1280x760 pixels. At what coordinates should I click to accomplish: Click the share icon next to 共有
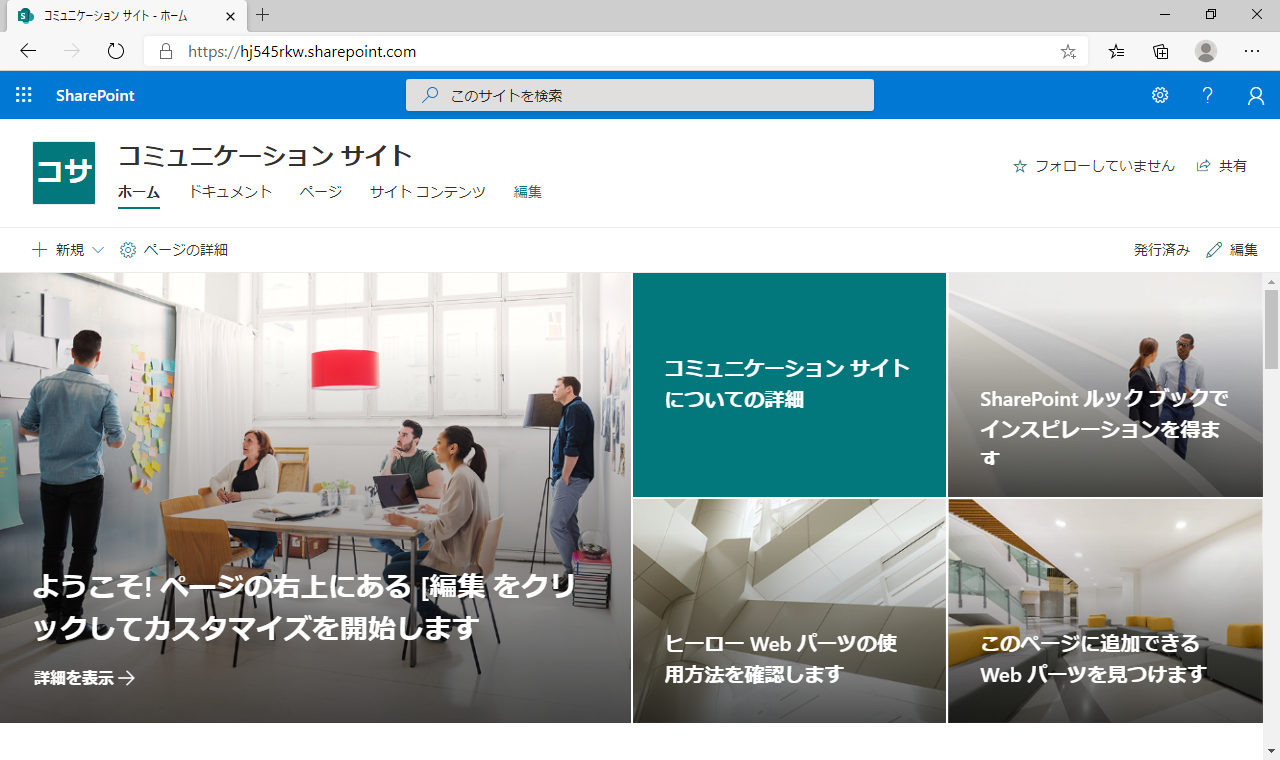pyautogui.click(x=1204, y=166)
